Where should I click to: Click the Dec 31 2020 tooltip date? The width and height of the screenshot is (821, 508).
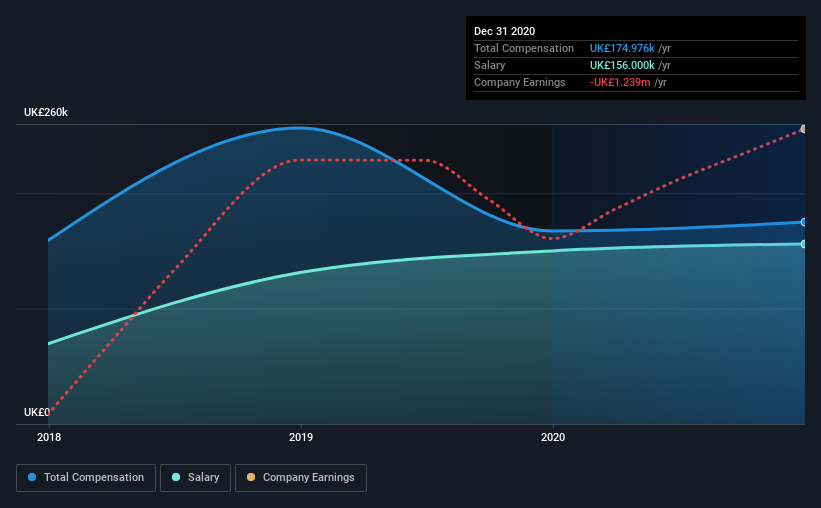(504, 31)
